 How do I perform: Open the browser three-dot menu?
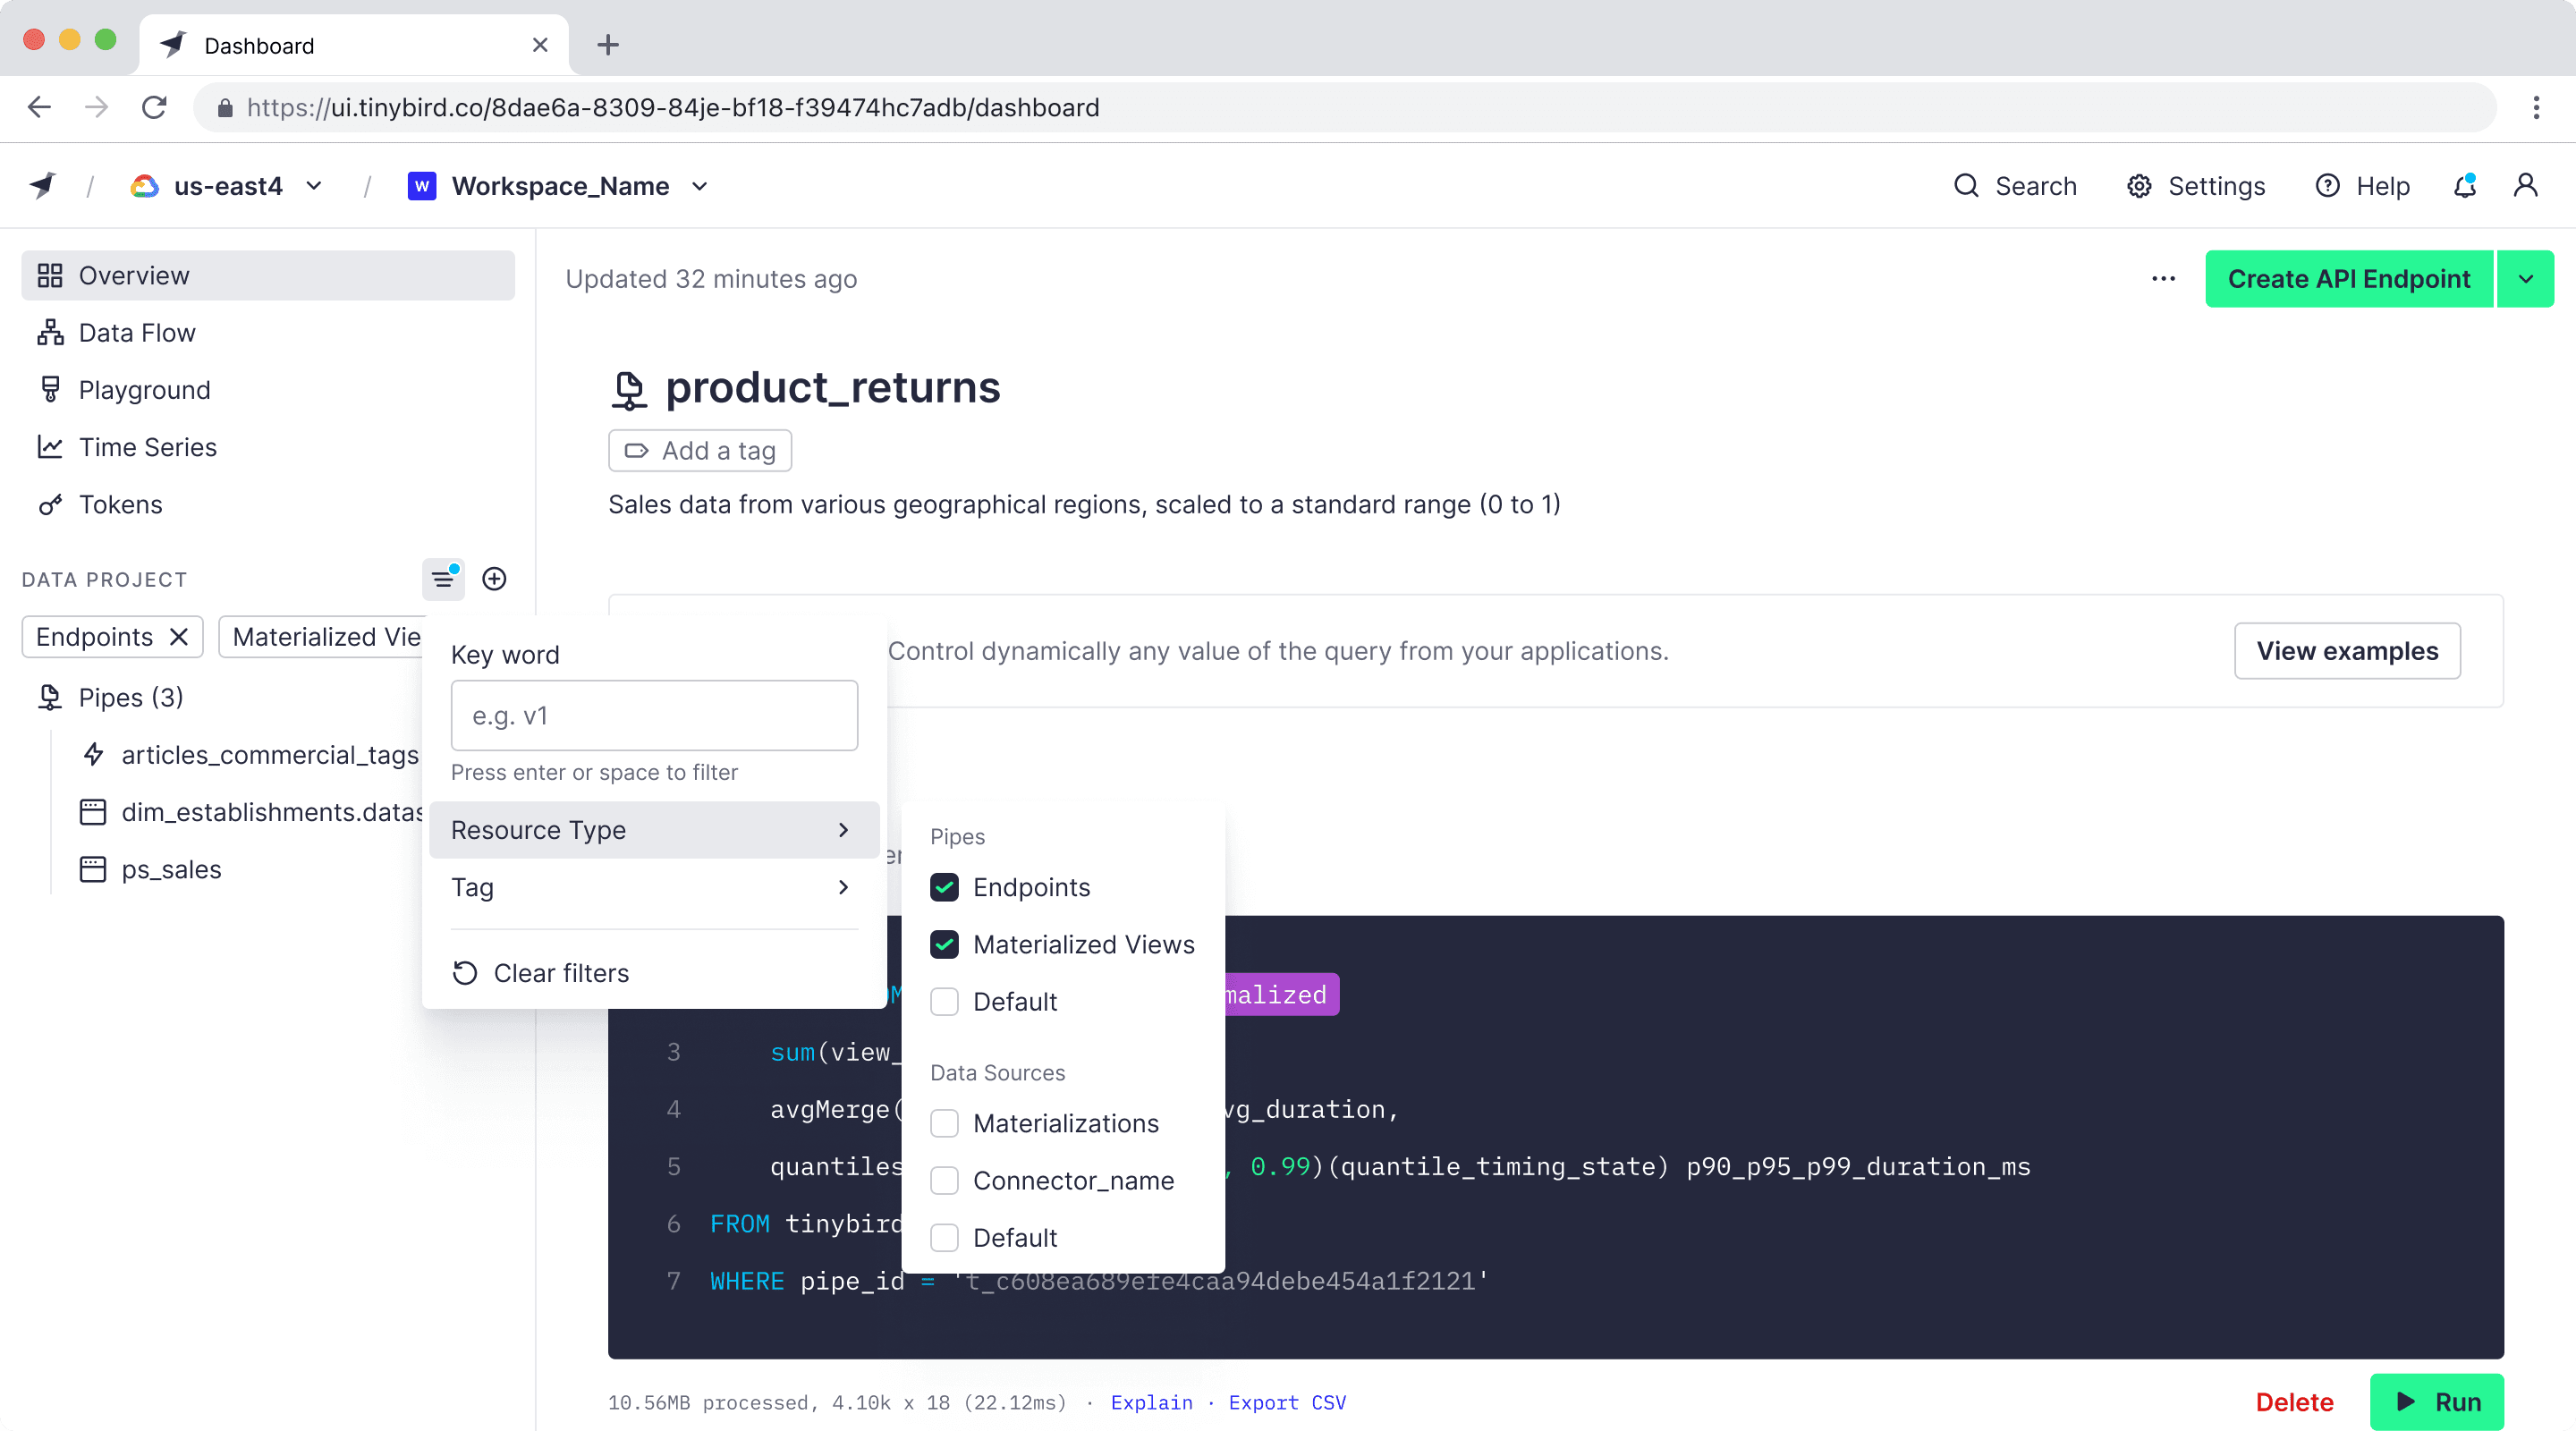[2536, 107]
